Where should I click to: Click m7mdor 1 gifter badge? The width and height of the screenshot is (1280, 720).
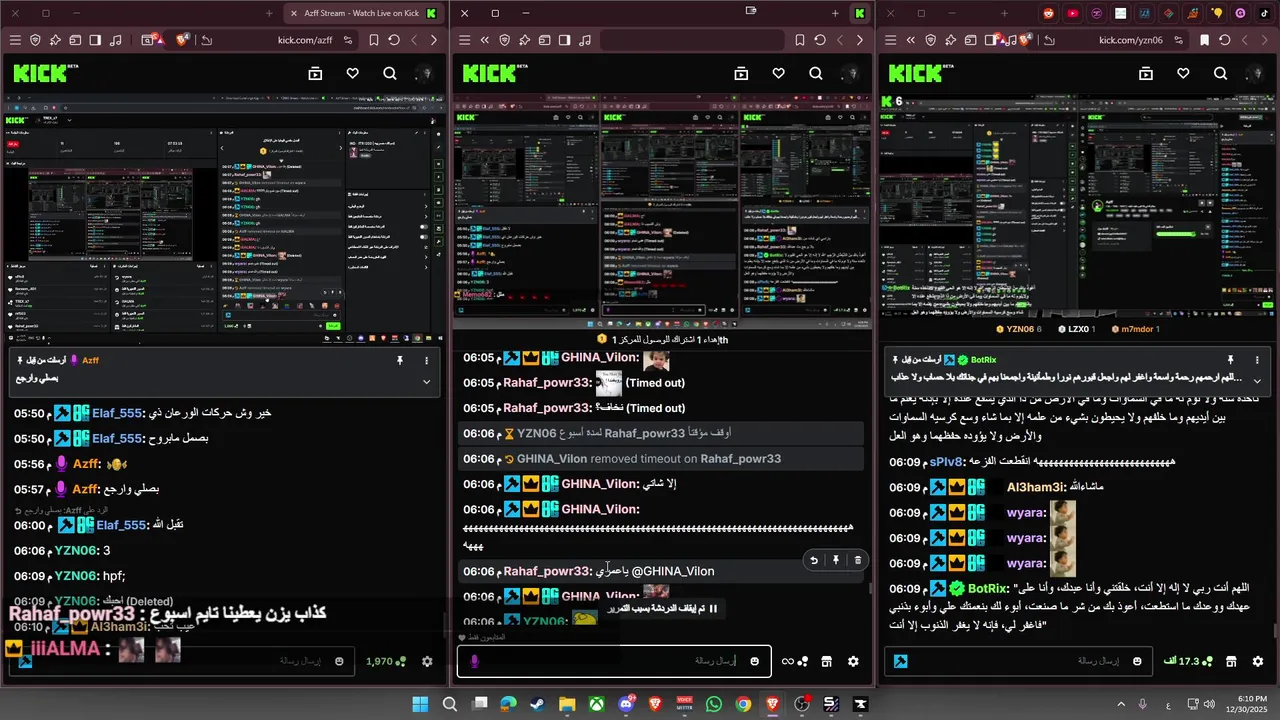coord(1138,329)
